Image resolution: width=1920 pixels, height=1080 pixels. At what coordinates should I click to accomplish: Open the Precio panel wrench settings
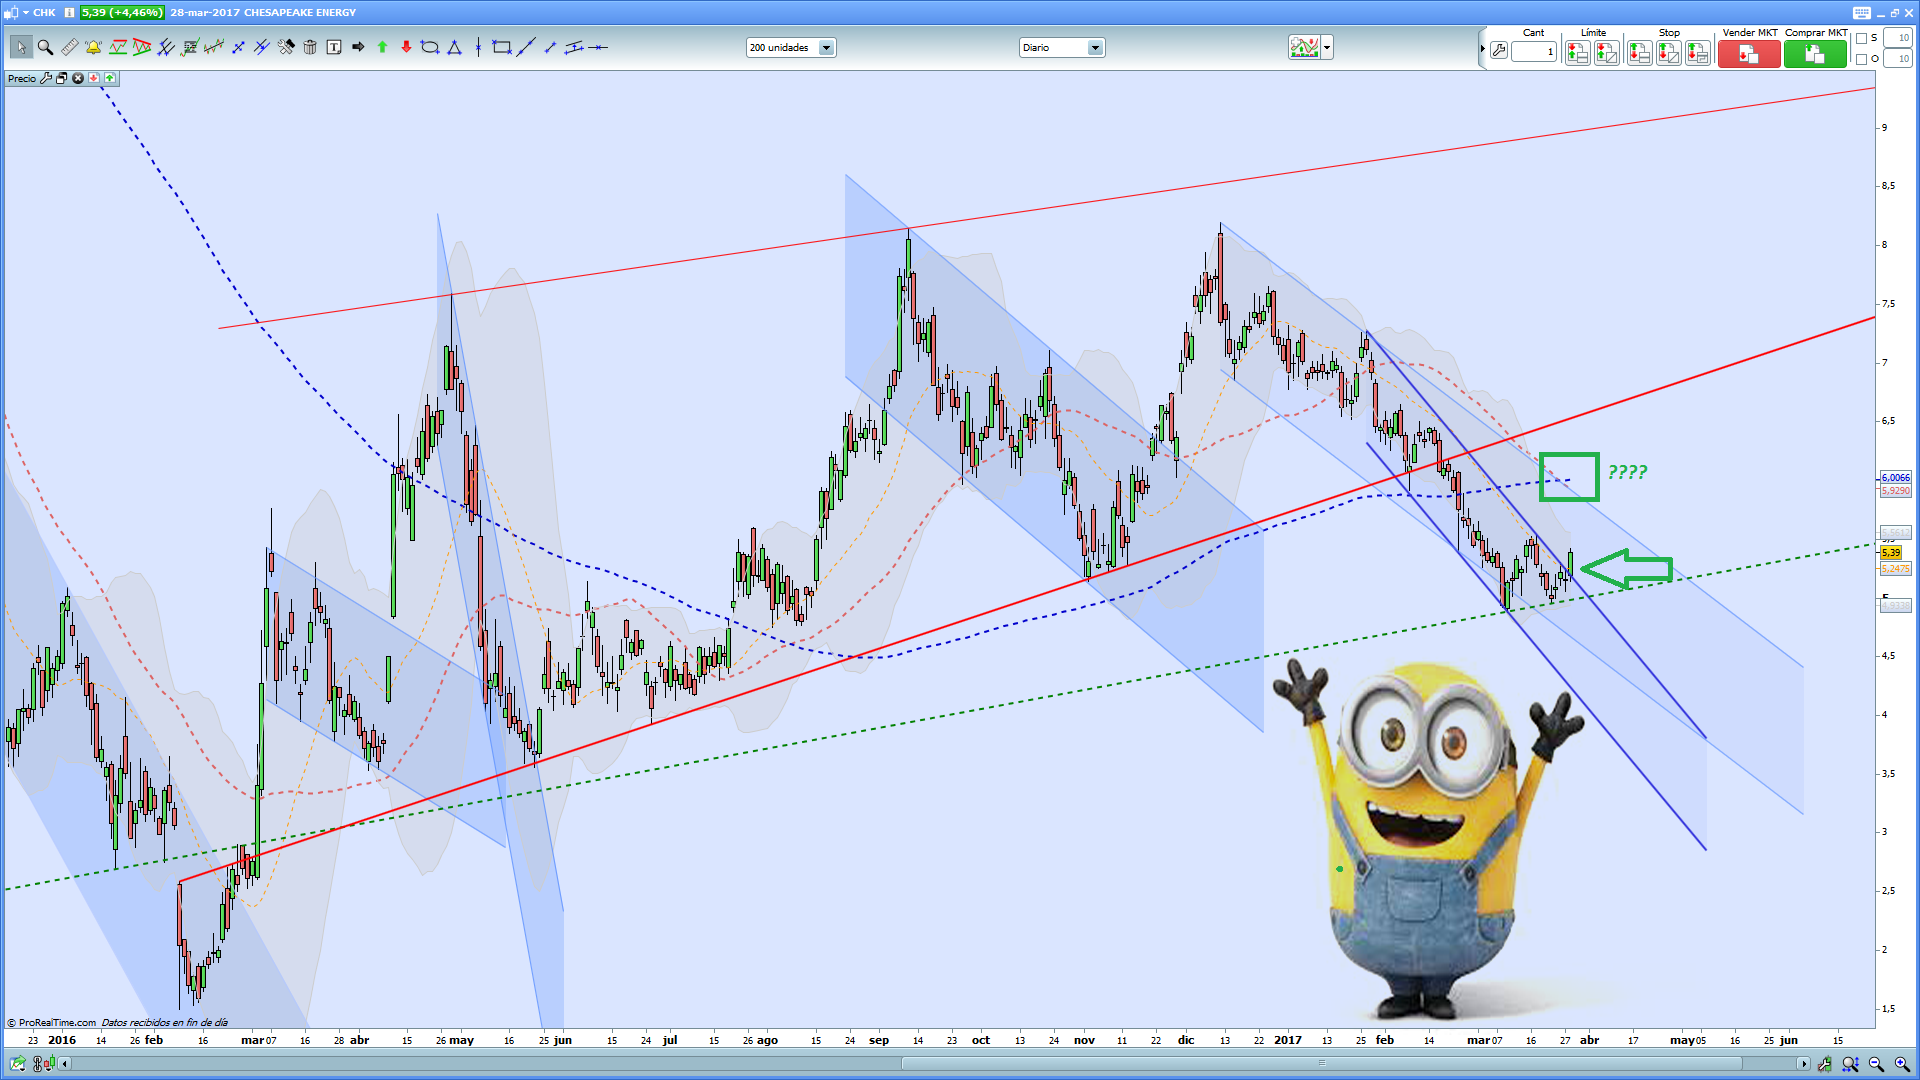[46, 78]
